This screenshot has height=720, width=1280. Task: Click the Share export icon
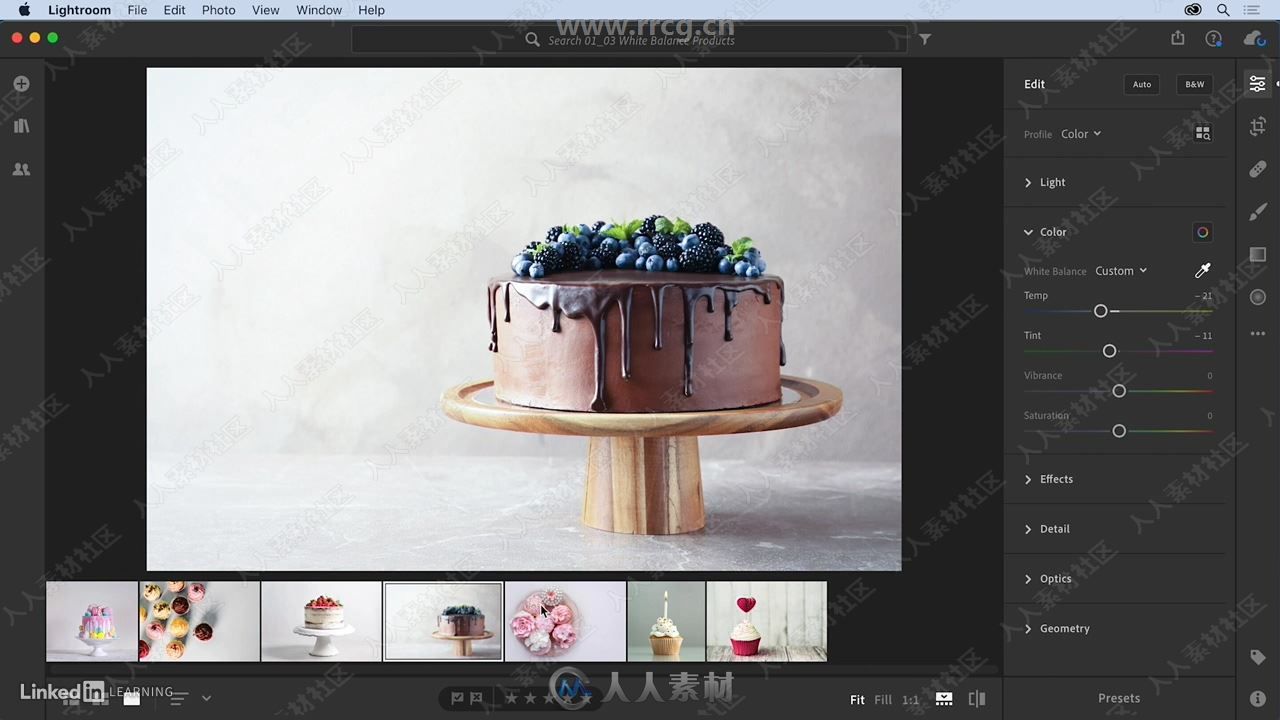[x=1178, y=38]
